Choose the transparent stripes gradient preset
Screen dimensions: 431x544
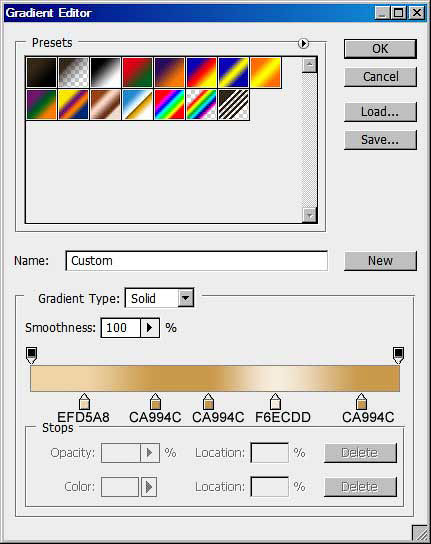click(x=233, y=104)
